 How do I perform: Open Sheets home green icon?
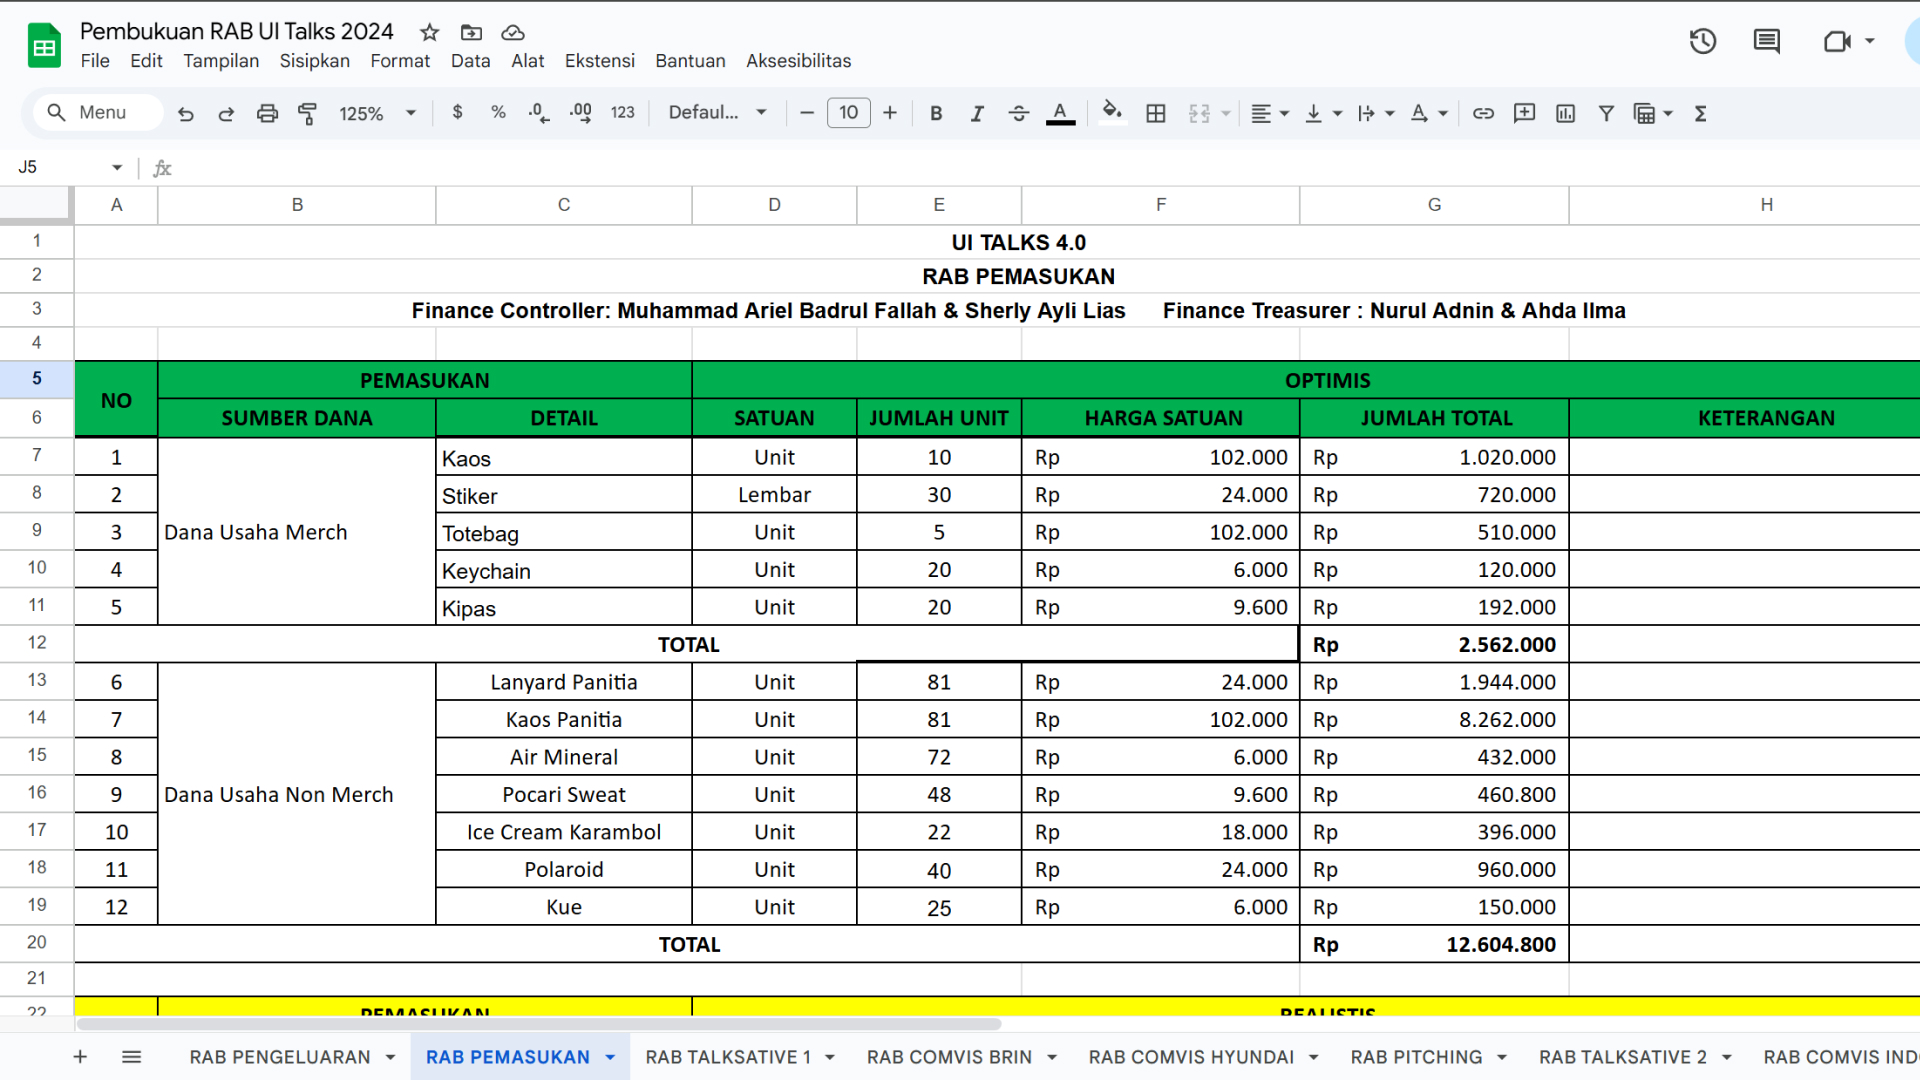click(44, 45)
